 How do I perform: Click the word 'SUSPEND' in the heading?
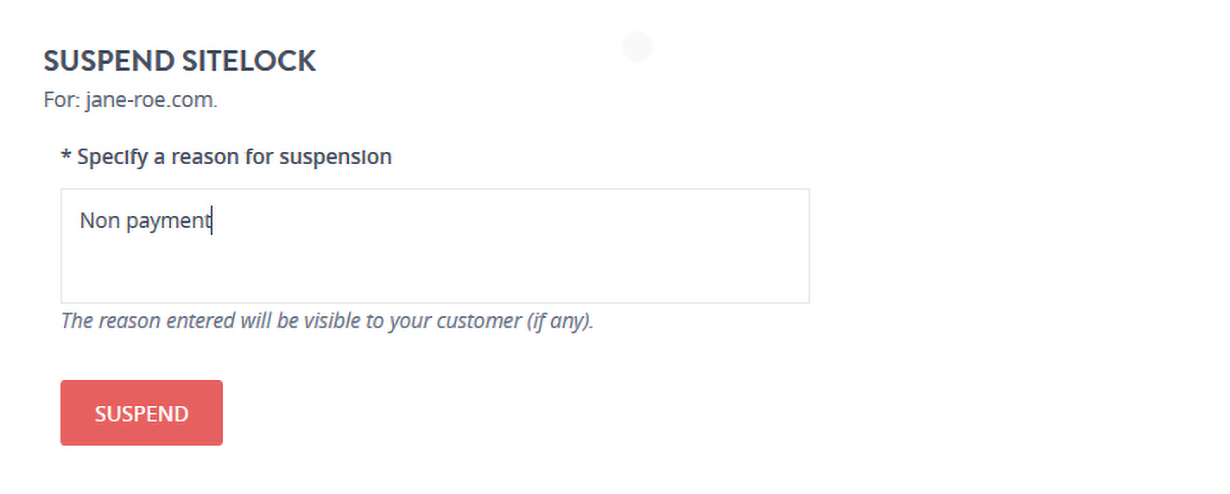[x=108, y=61]
